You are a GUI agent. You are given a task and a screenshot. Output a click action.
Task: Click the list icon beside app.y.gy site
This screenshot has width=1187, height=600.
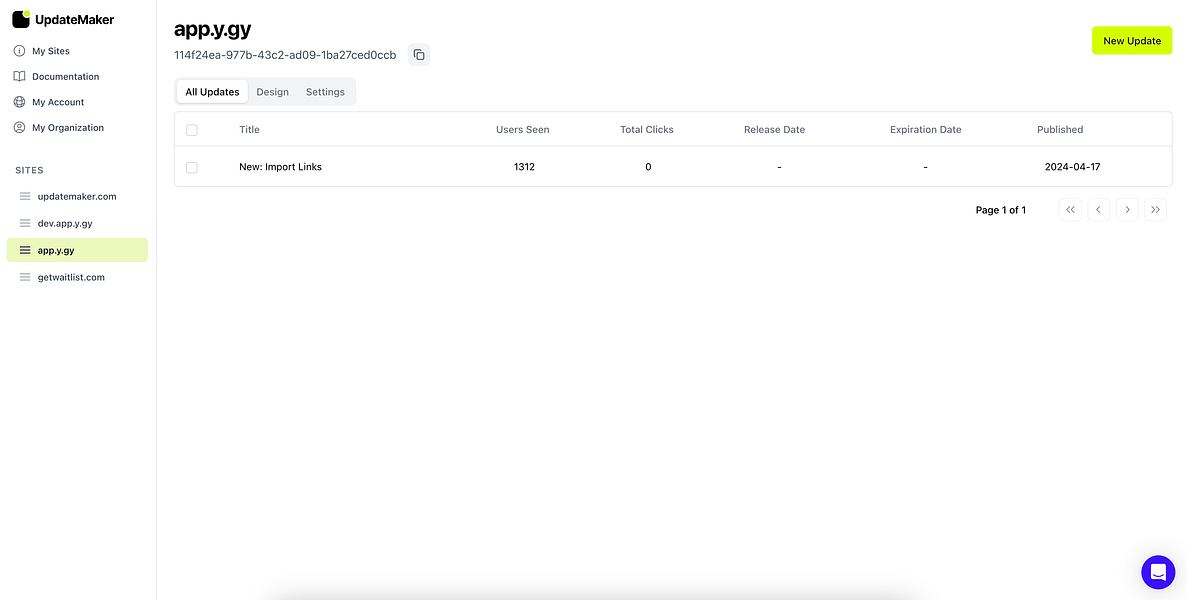point(25,250)
